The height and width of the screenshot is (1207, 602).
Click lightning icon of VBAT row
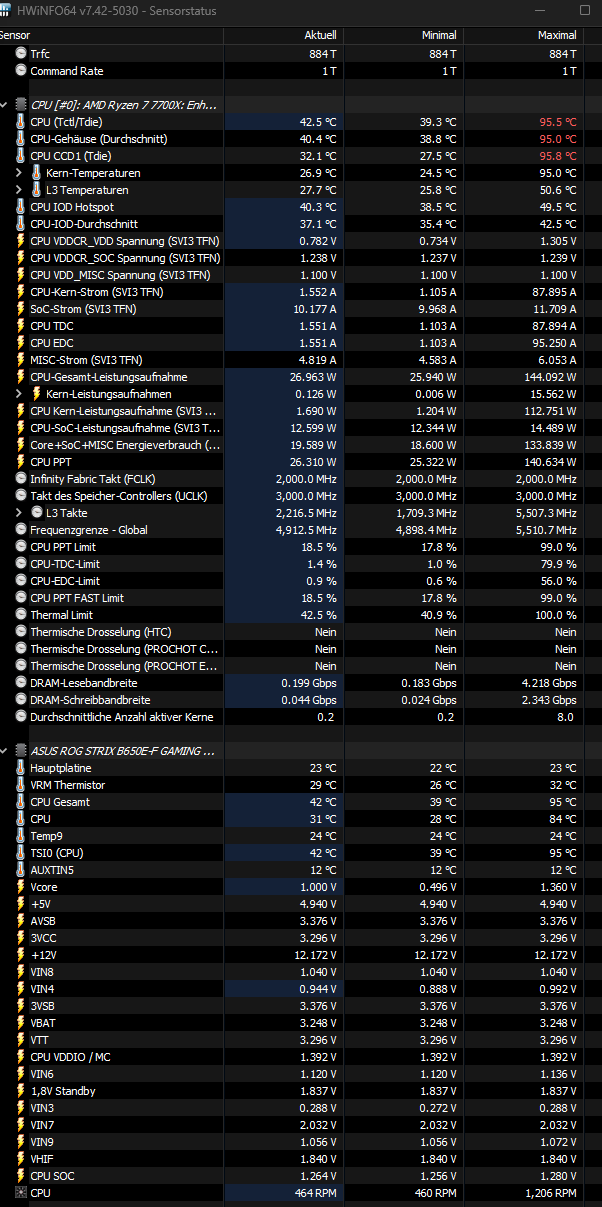click(21, 1023)
